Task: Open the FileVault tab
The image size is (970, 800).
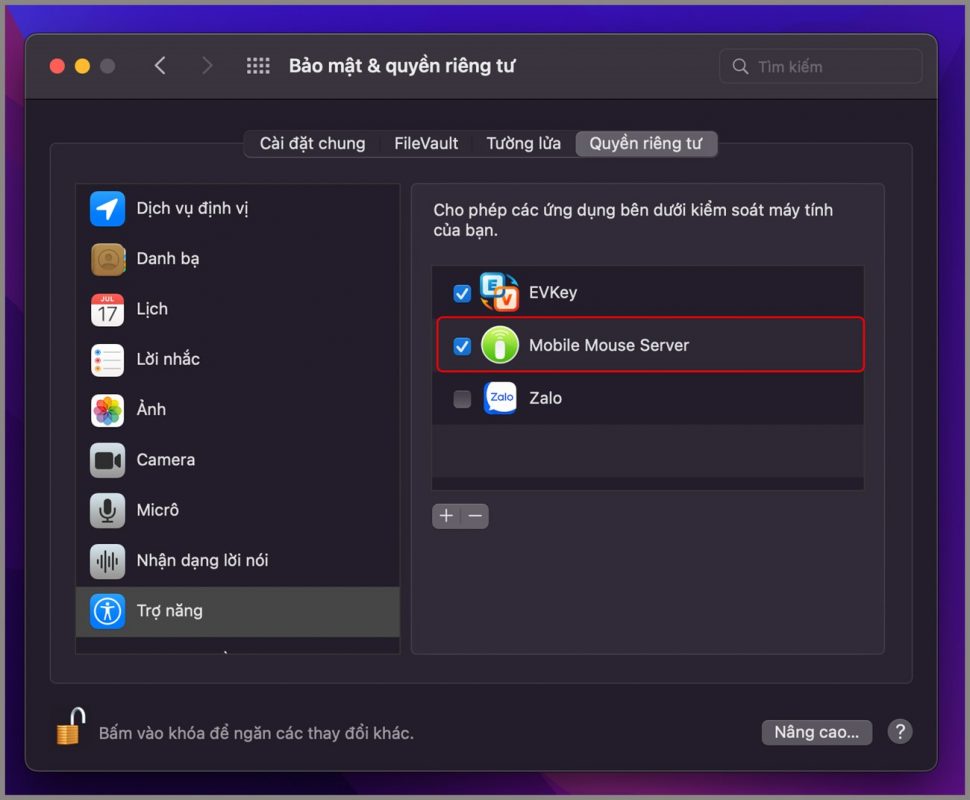Action: coord(426,144)
